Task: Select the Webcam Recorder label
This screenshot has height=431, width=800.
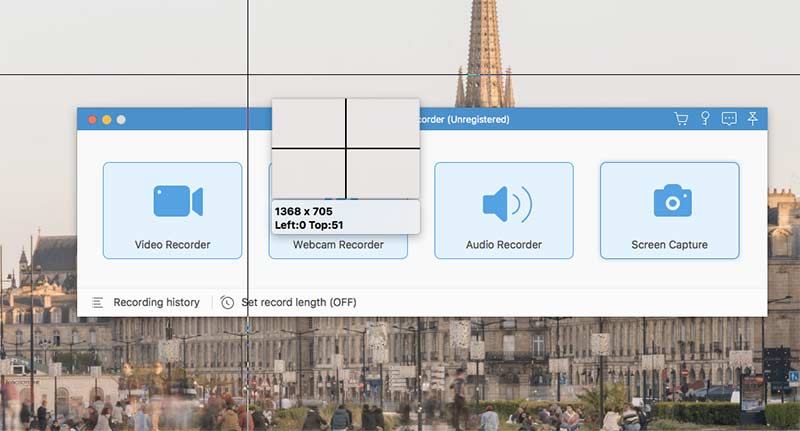Action: coord(338,245)
